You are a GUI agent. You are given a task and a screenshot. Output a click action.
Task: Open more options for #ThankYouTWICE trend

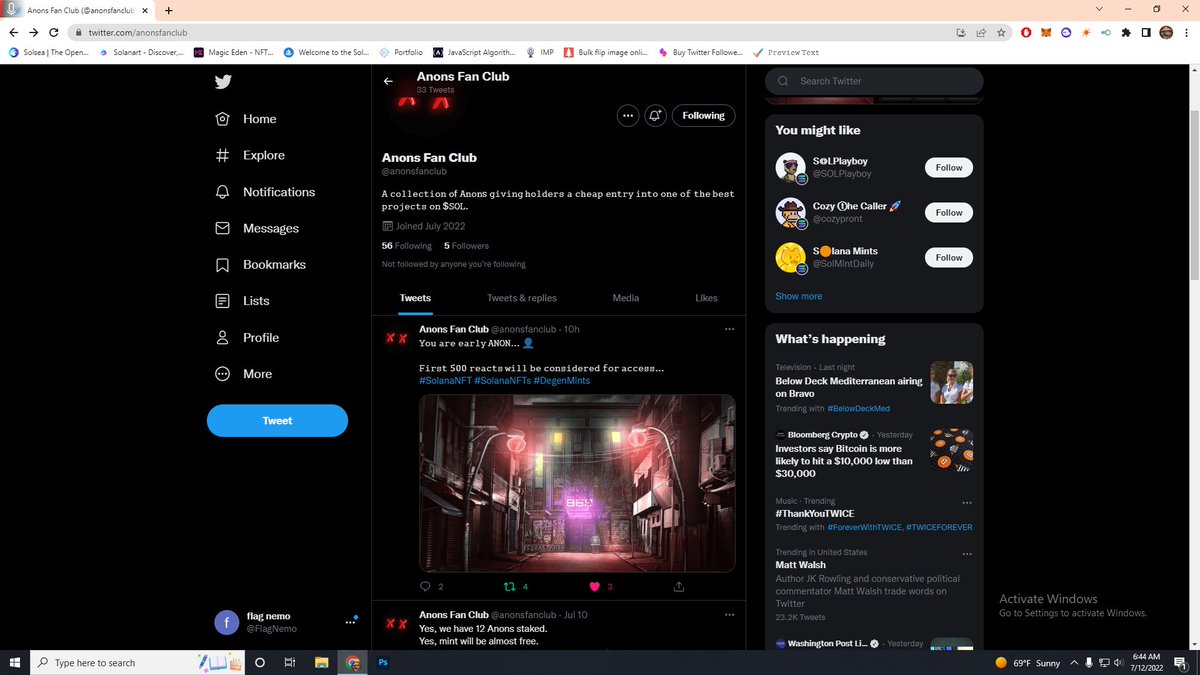point(967,503)
